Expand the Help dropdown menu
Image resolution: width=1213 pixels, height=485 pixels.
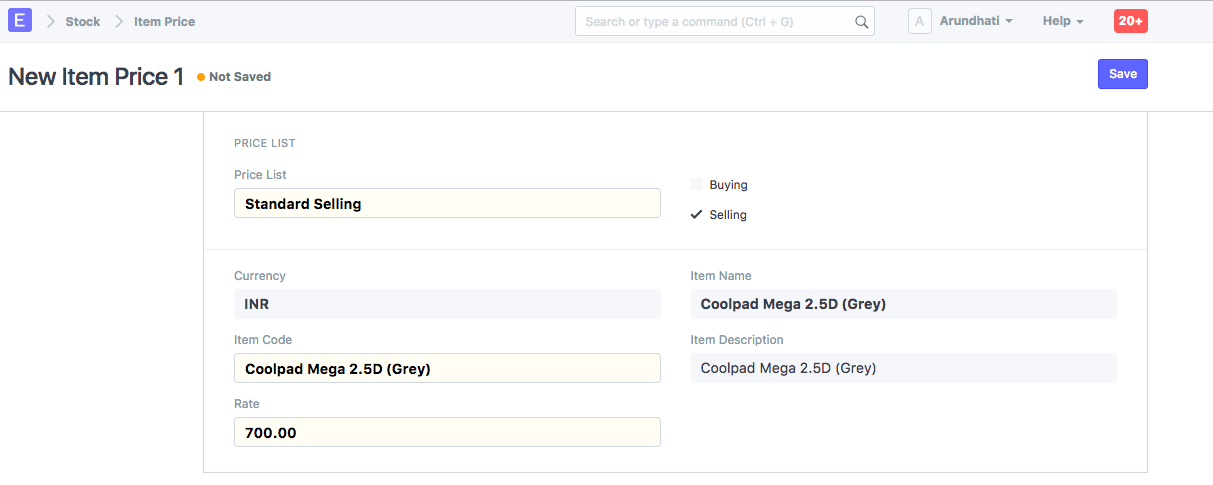[1062, 21]
